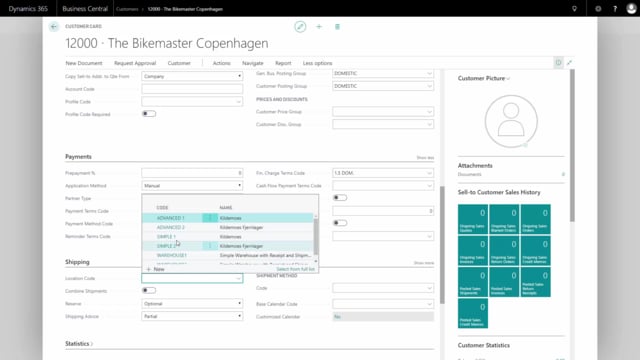Click Show more in Shipping section
The image size is (640, 360).
(x=424, y=263)
